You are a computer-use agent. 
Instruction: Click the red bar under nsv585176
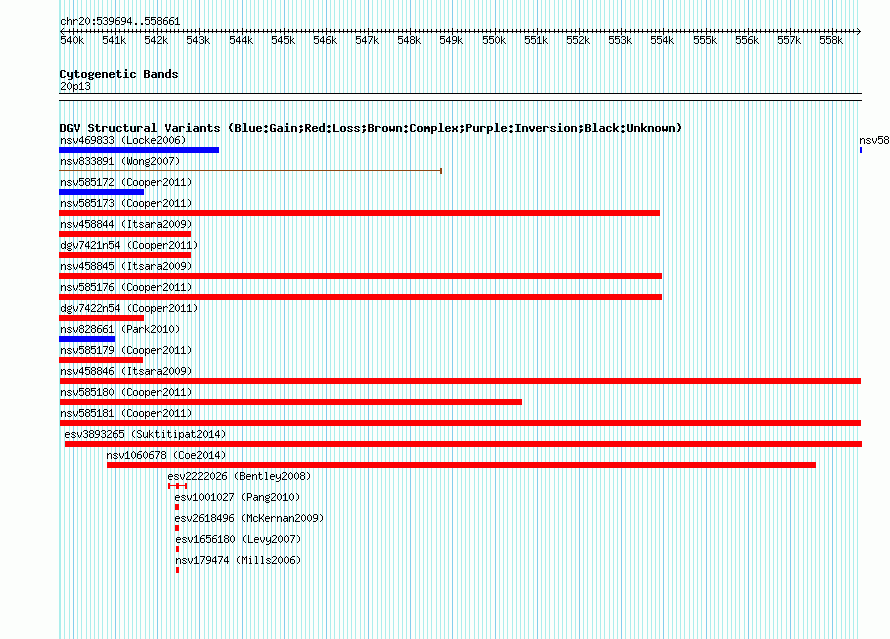point(360,297)
